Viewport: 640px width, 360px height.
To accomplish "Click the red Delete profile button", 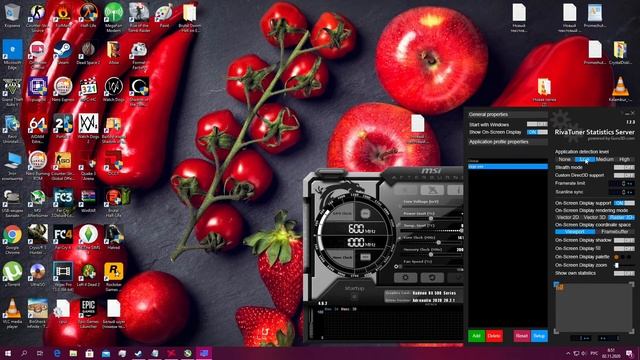I will click(x=494, y=336).
